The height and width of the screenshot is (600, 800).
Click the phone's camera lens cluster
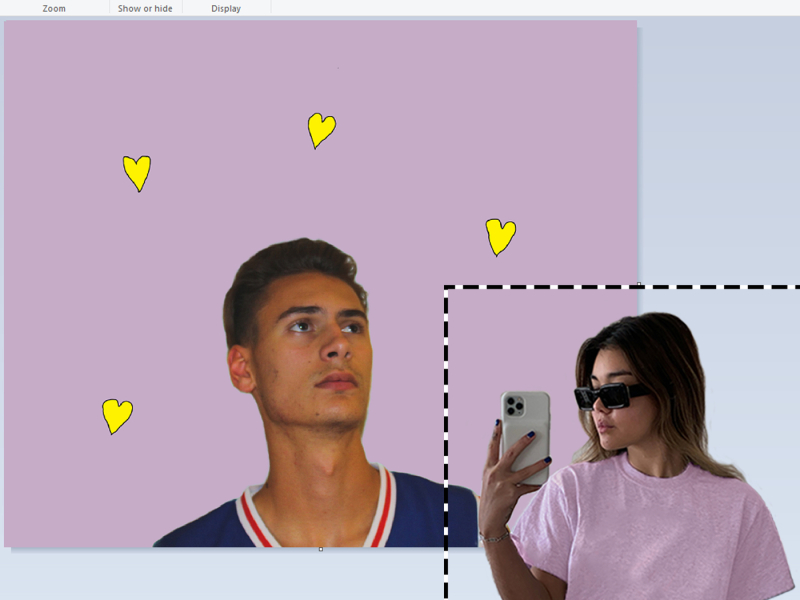click(514, 405)
